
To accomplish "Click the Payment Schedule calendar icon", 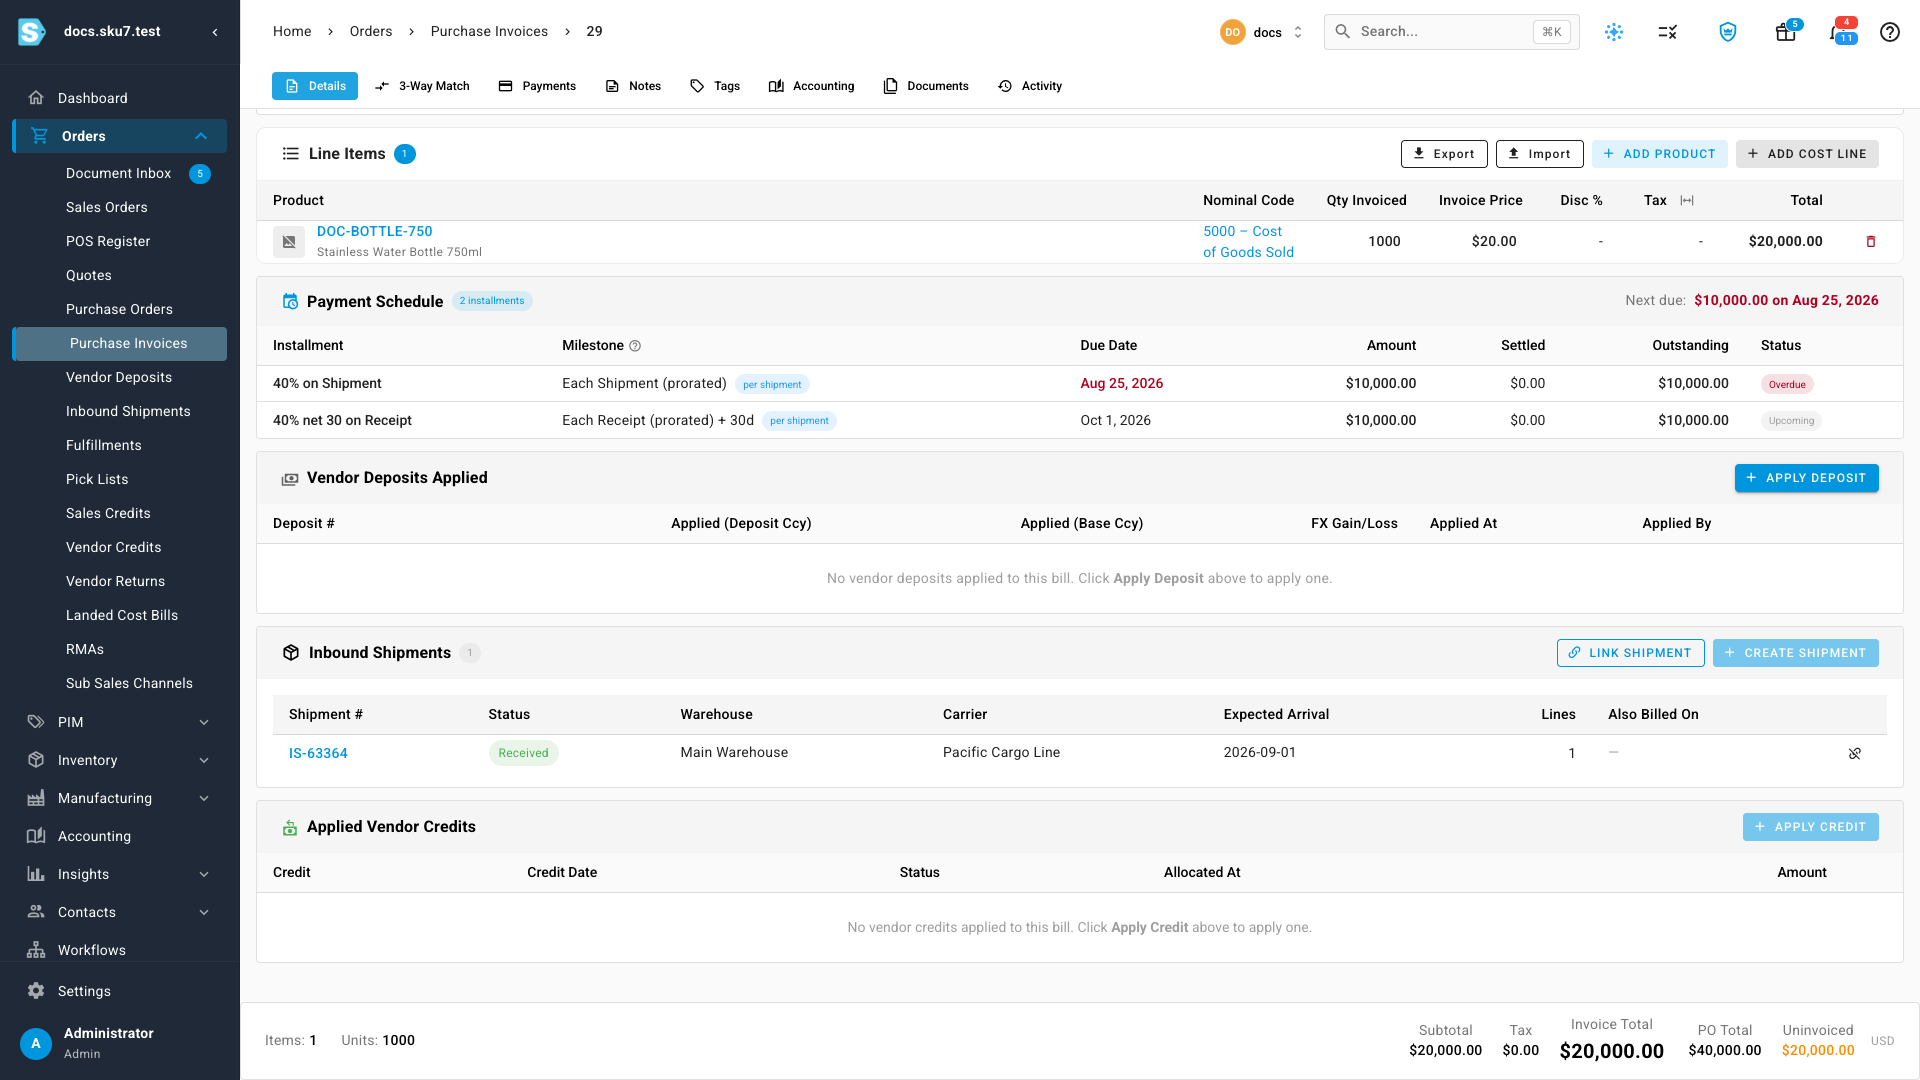I will [290, 302].
